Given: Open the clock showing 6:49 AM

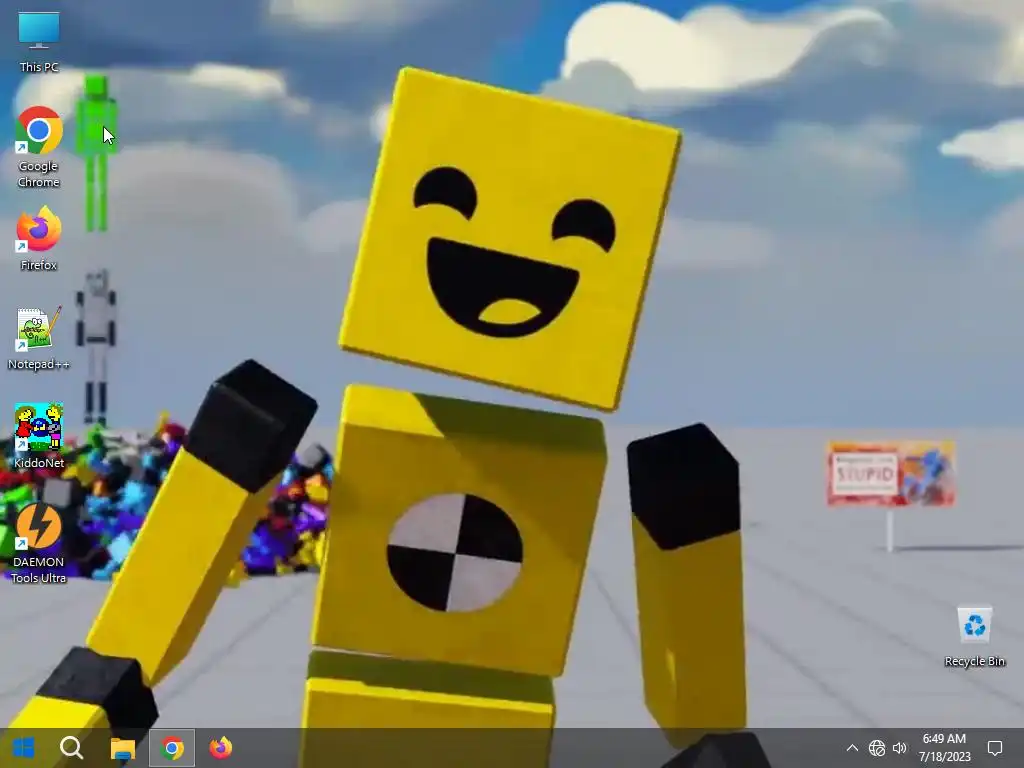Looking at the screenshot, I should 944,748.
